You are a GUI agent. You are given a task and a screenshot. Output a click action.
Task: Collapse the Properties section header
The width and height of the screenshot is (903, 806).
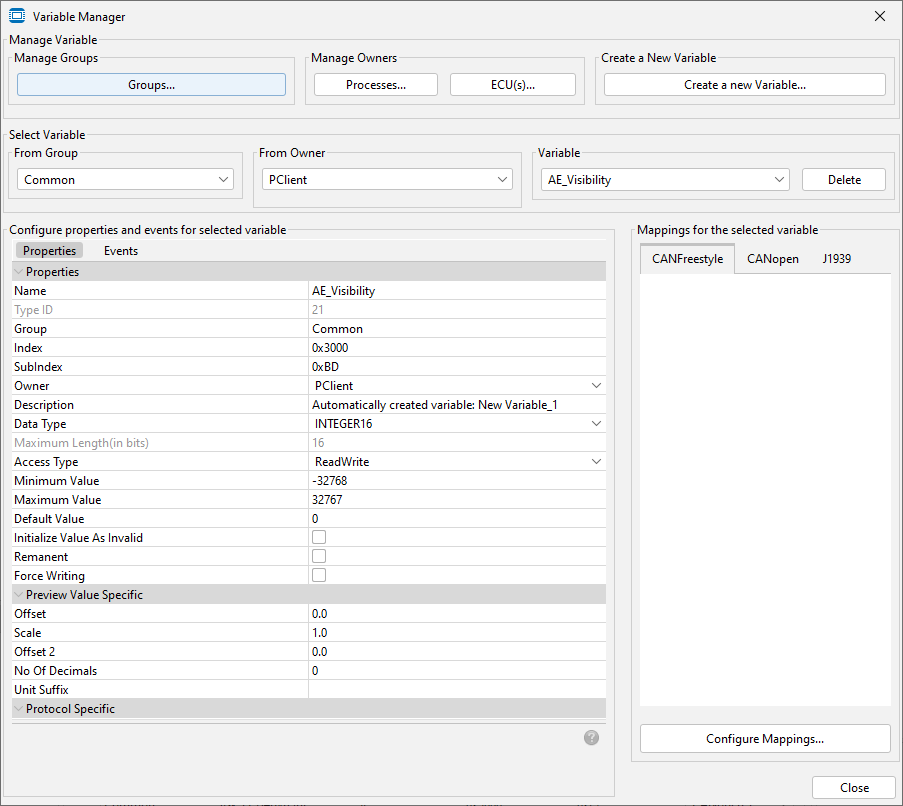coord(17,270)
